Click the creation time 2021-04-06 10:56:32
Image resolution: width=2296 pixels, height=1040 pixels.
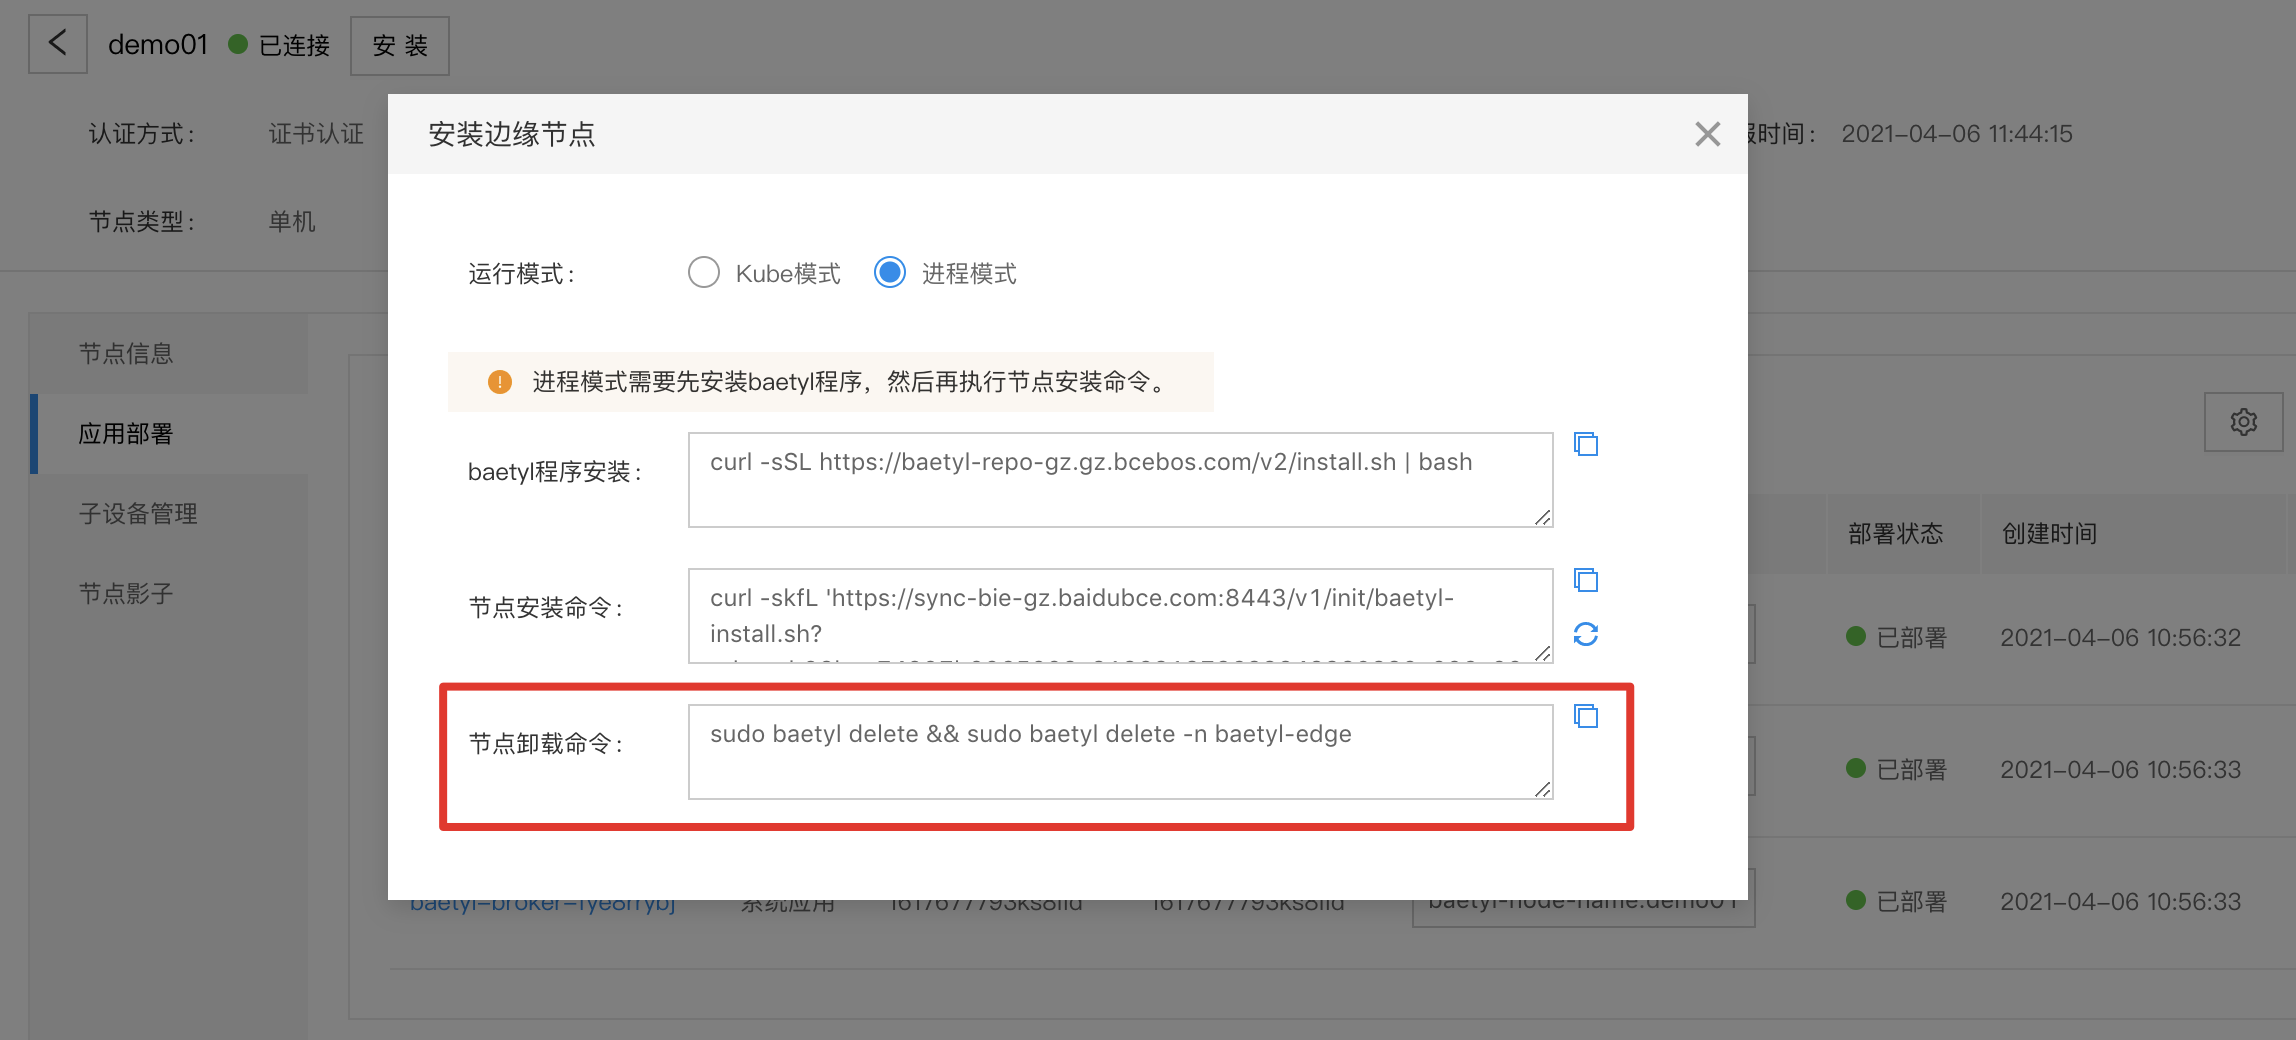coord(2120,638)
